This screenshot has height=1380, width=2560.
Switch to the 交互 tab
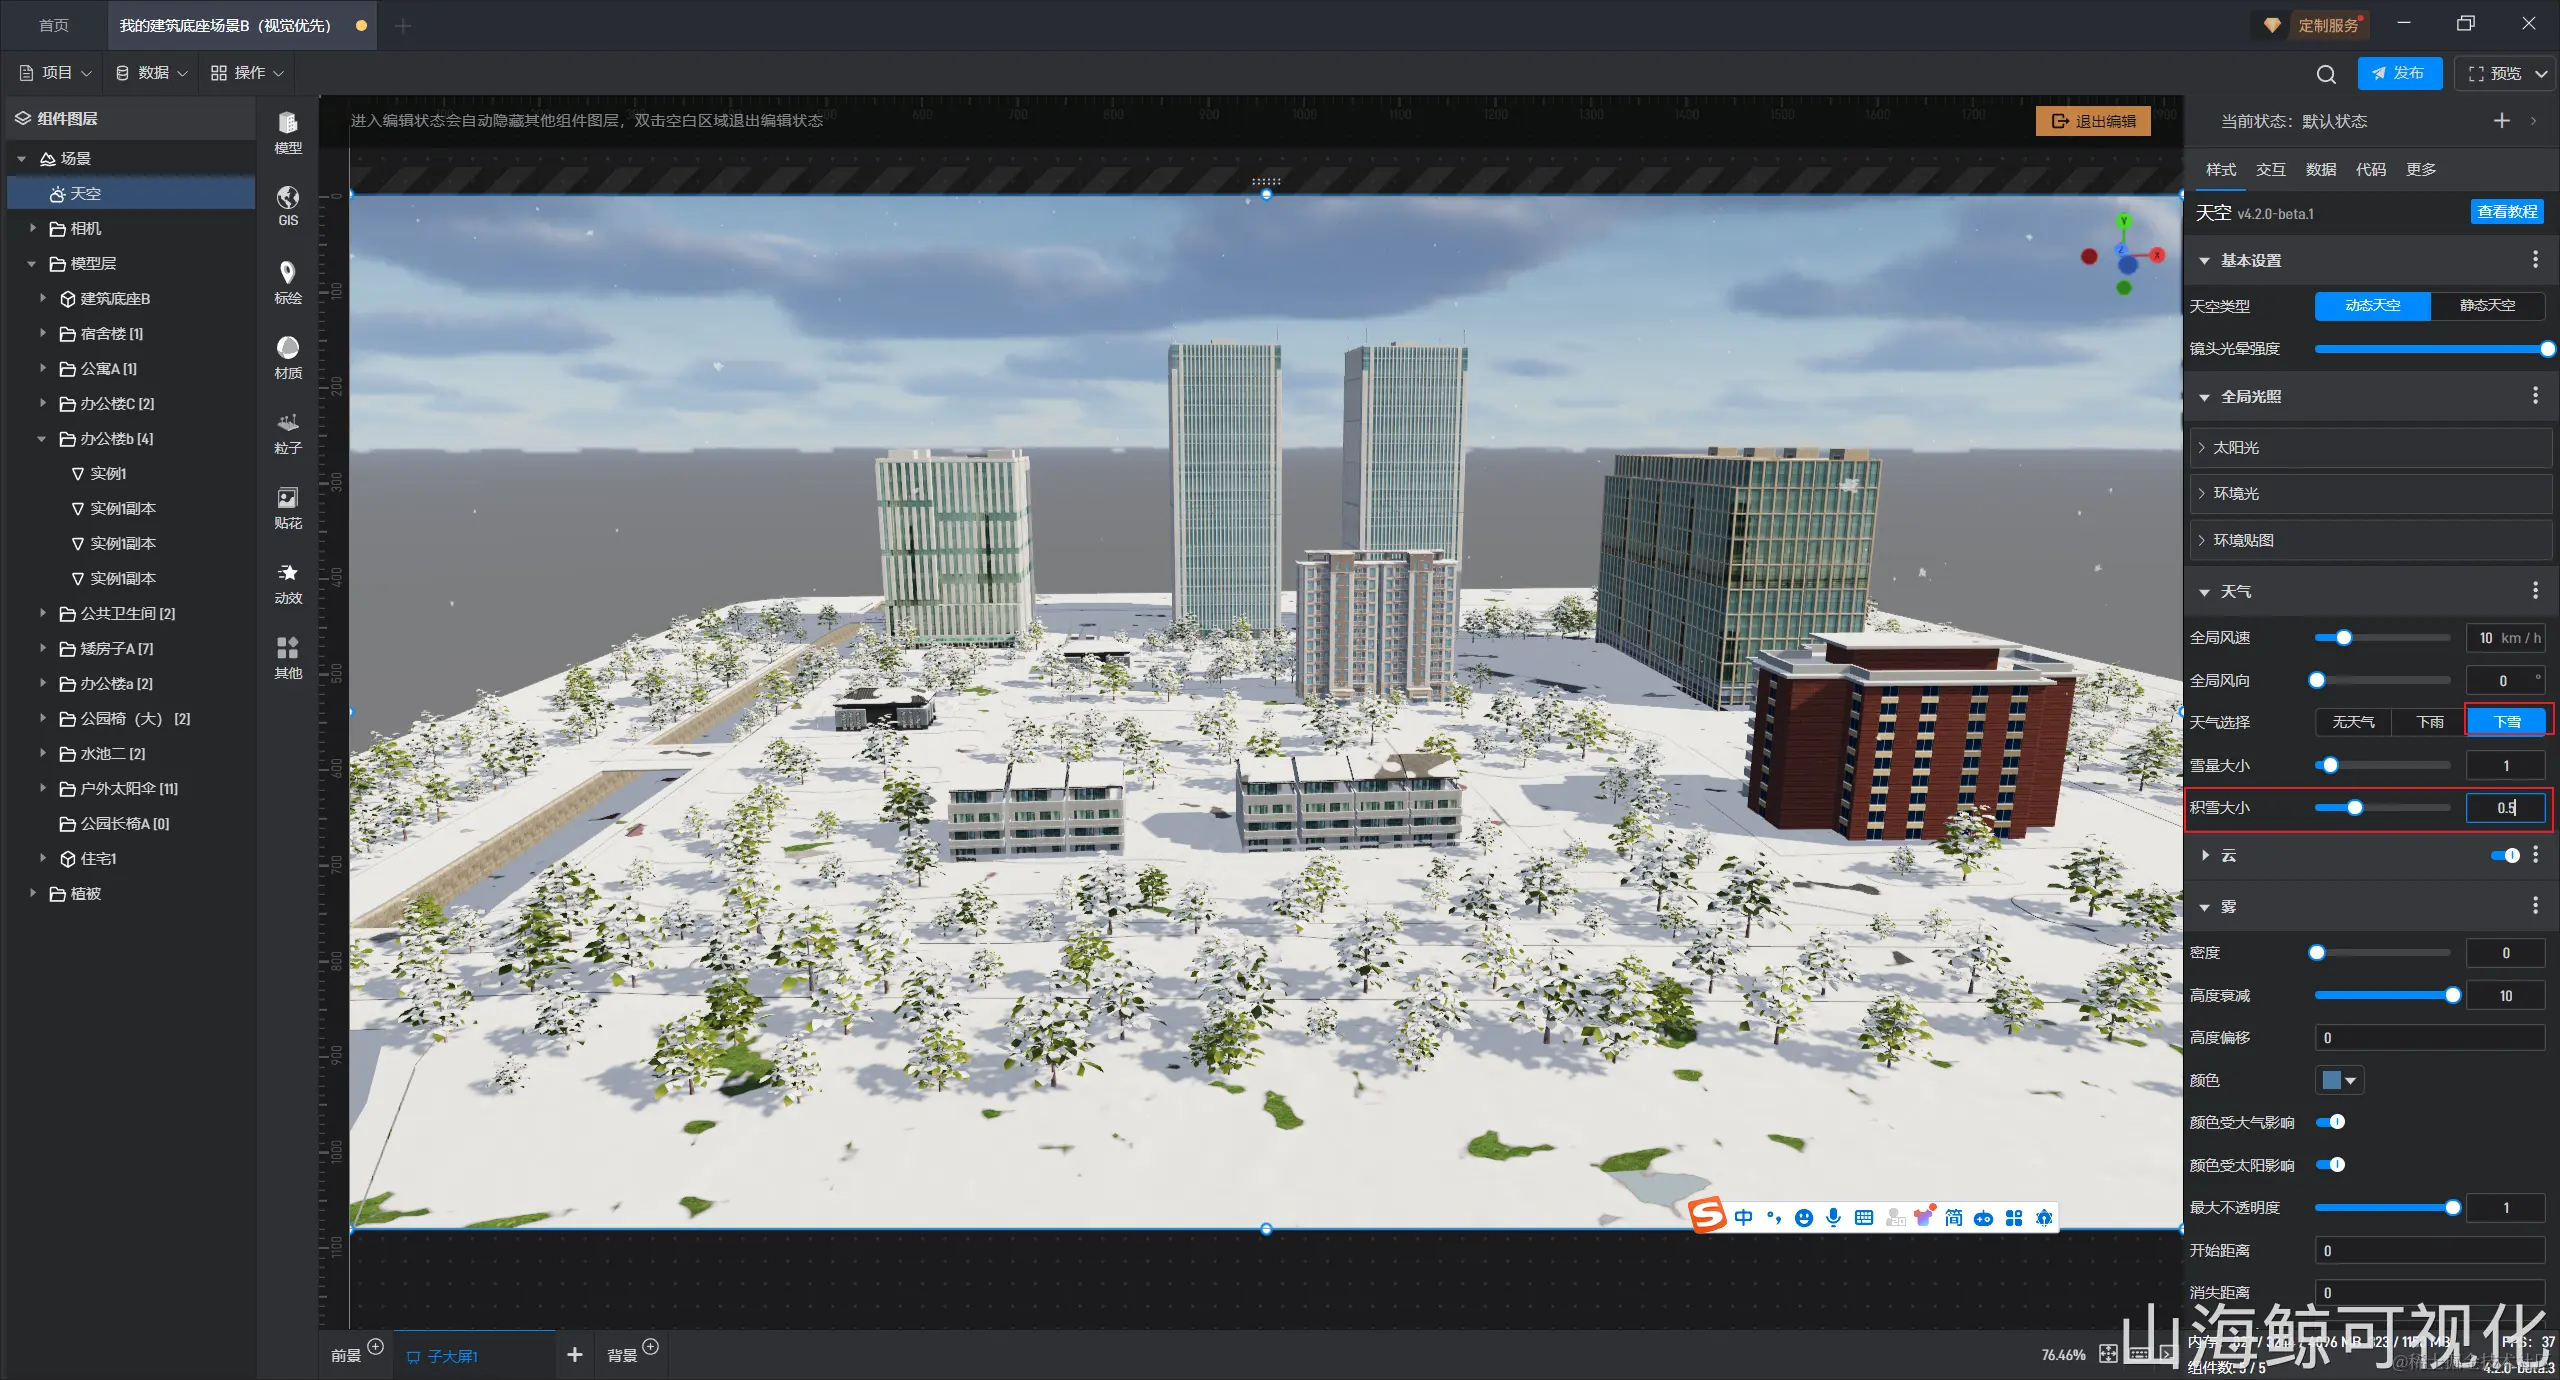(x=2270, y=169)
